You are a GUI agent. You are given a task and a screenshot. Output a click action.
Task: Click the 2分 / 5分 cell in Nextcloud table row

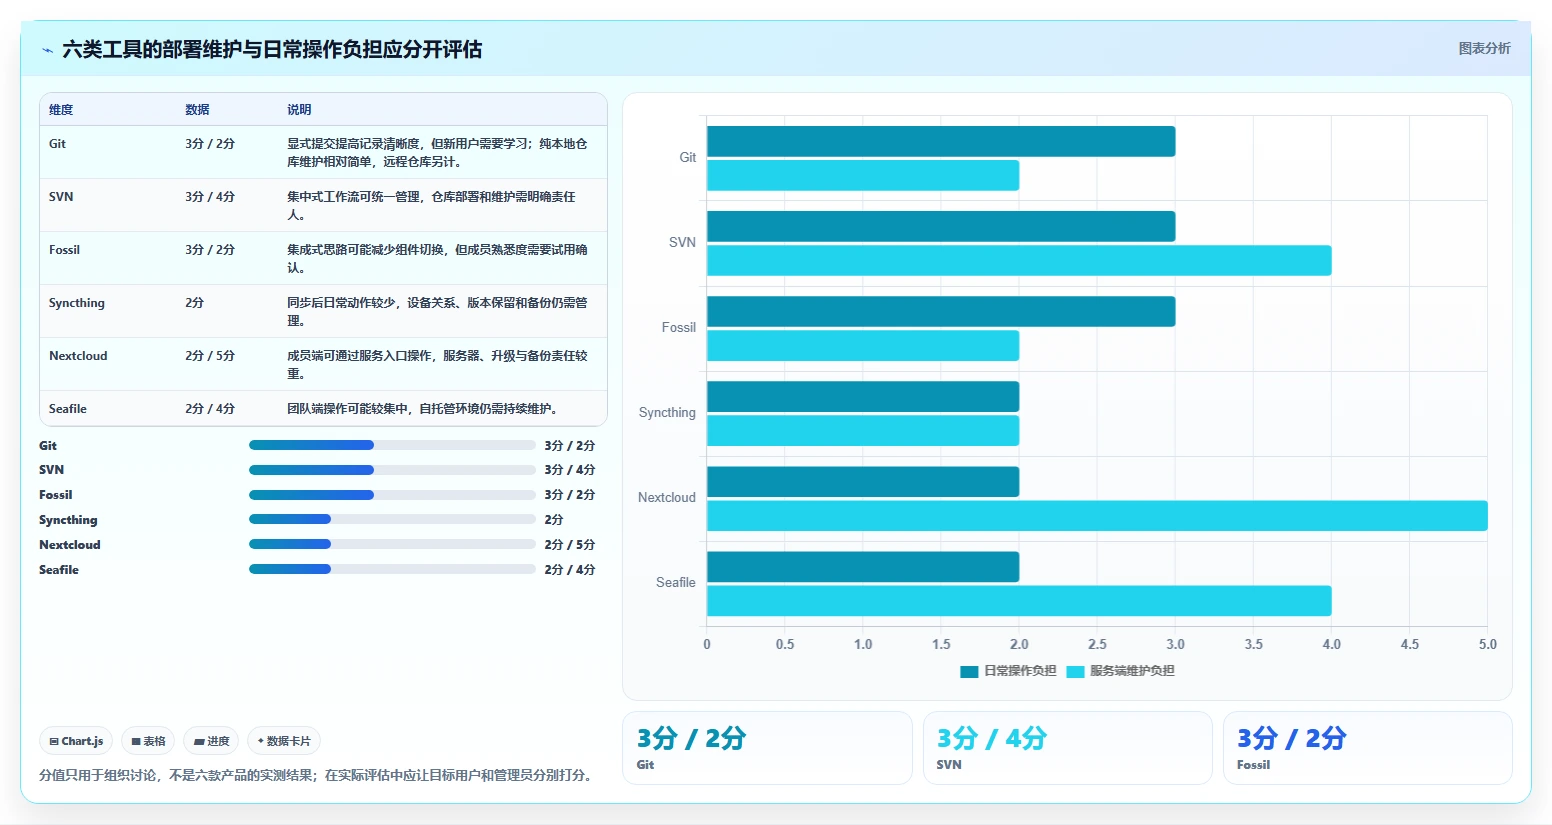click(x=210, y=356)
